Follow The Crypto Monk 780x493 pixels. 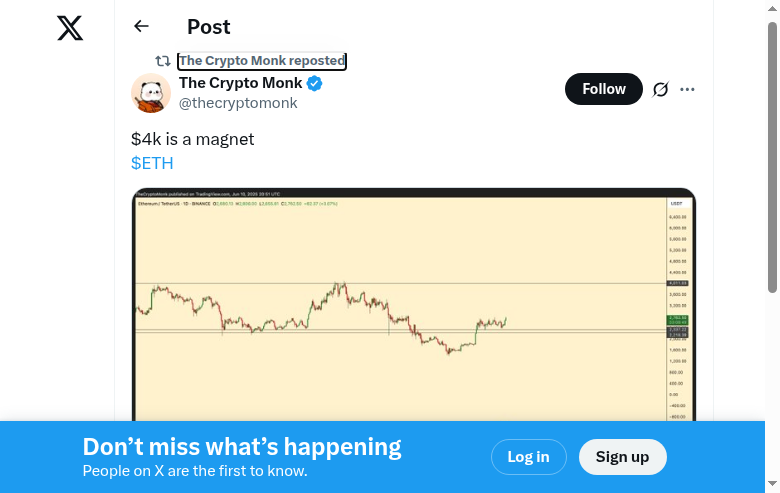point(603,89)
